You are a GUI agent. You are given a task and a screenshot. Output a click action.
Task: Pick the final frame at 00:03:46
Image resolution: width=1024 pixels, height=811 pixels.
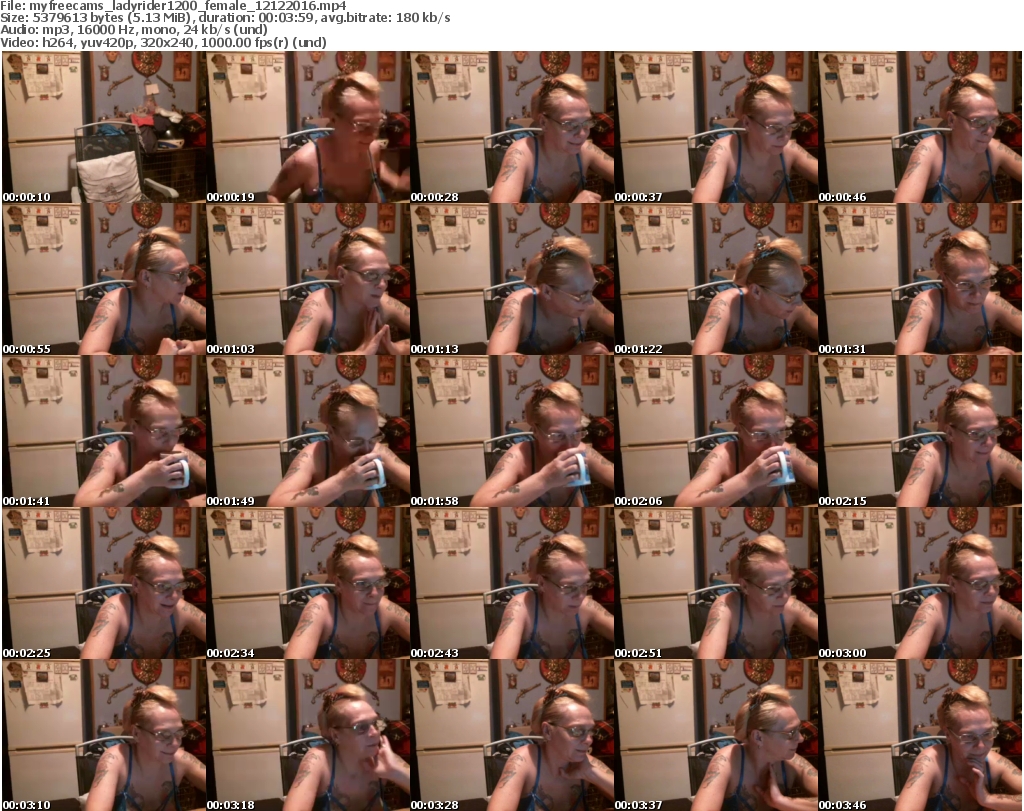pyautogui.click(x=920, y=735)
